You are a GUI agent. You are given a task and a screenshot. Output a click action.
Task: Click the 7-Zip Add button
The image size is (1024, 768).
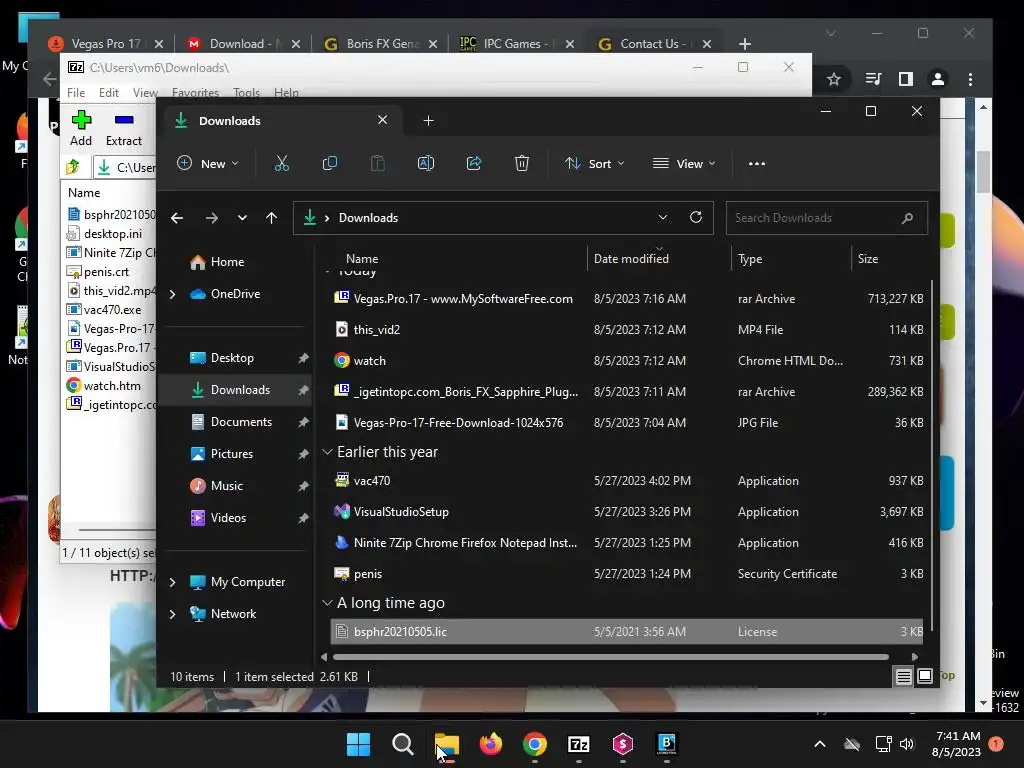tap(81, 129)
